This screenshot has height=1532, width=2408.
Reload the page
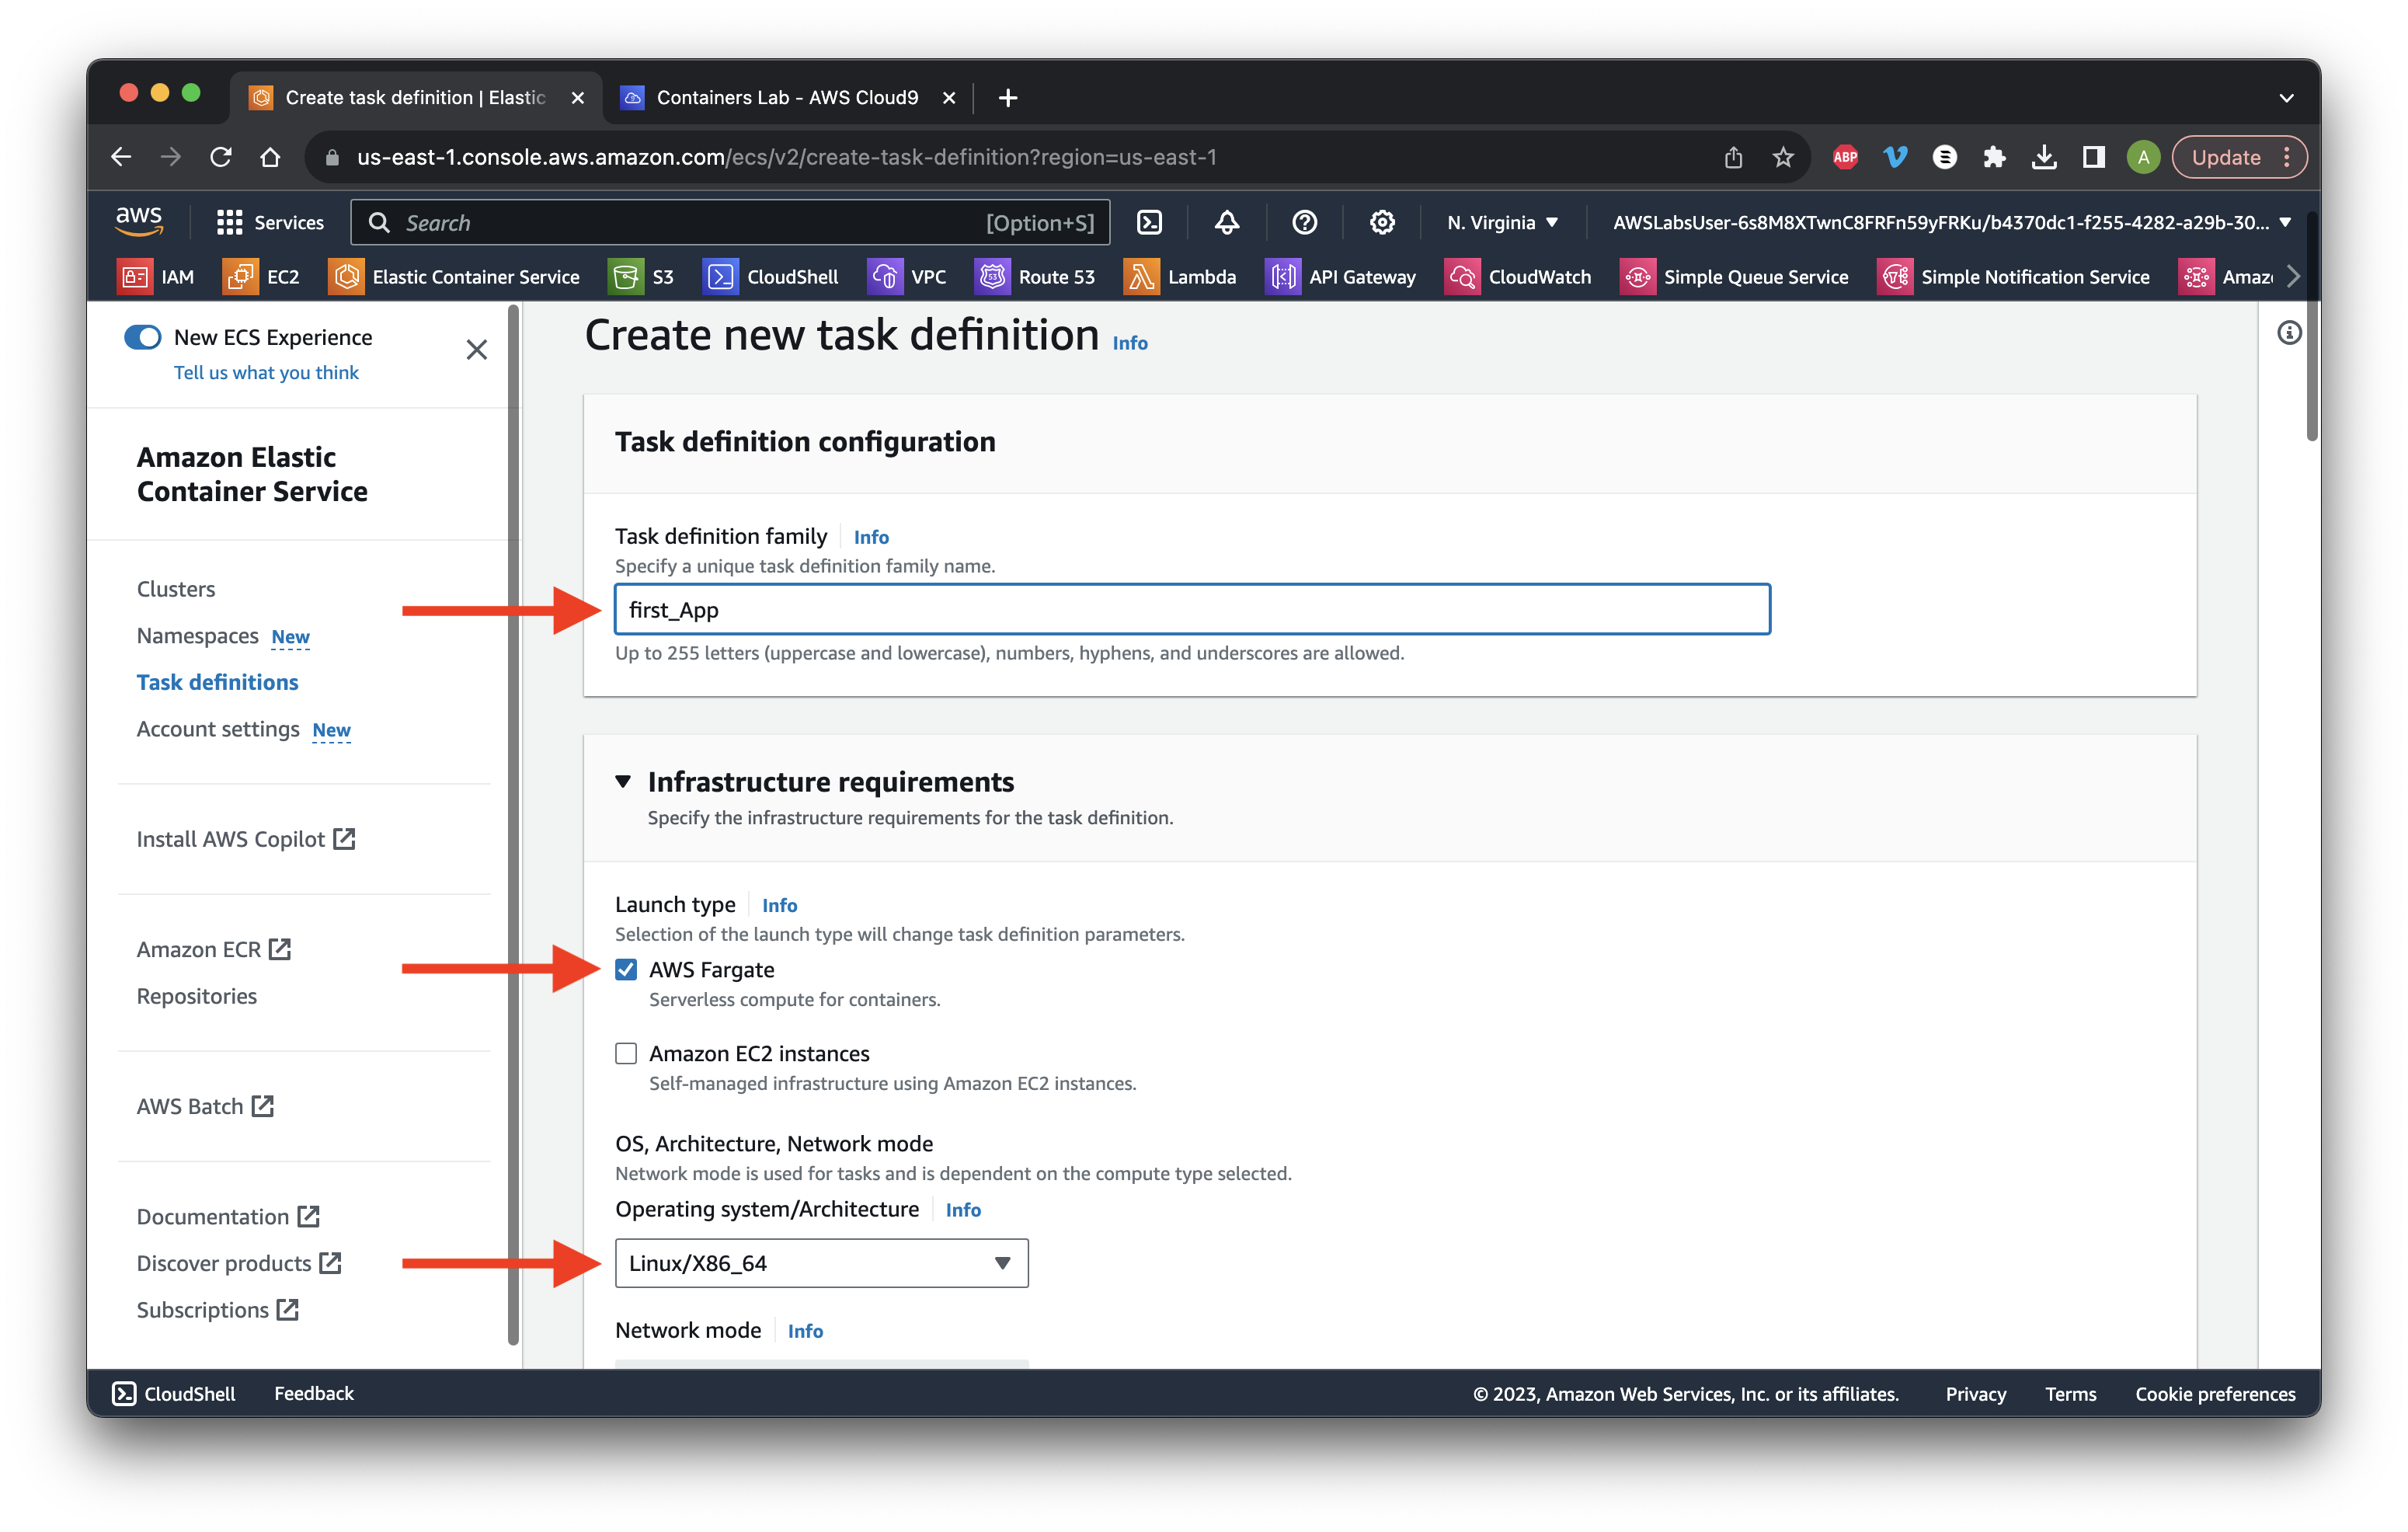coord(221,157)
